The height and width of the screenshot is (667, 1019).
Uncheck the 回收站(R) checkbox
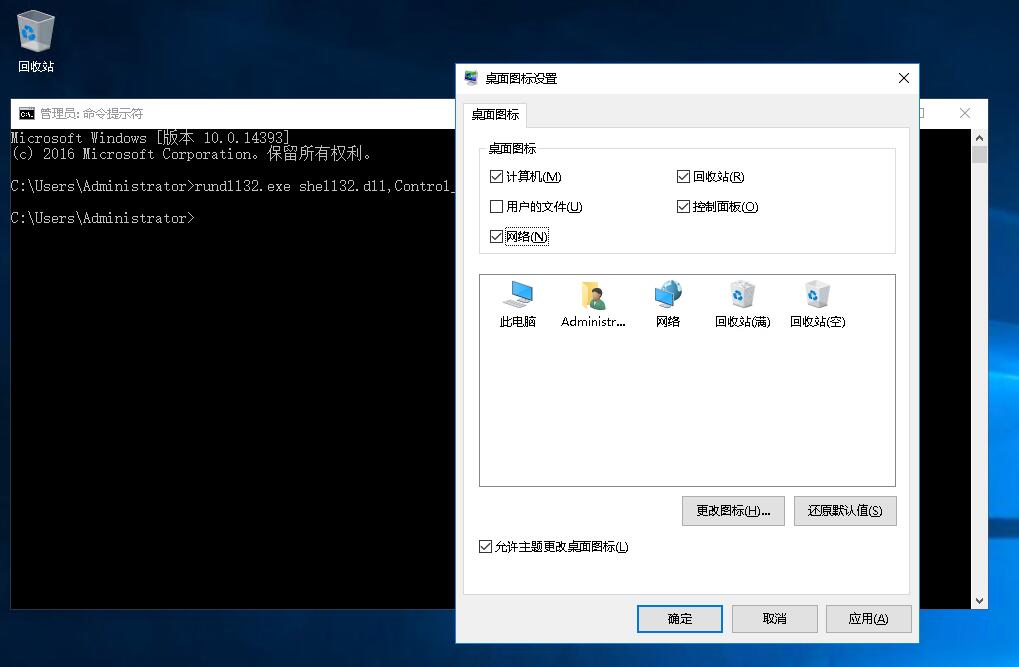683,177
